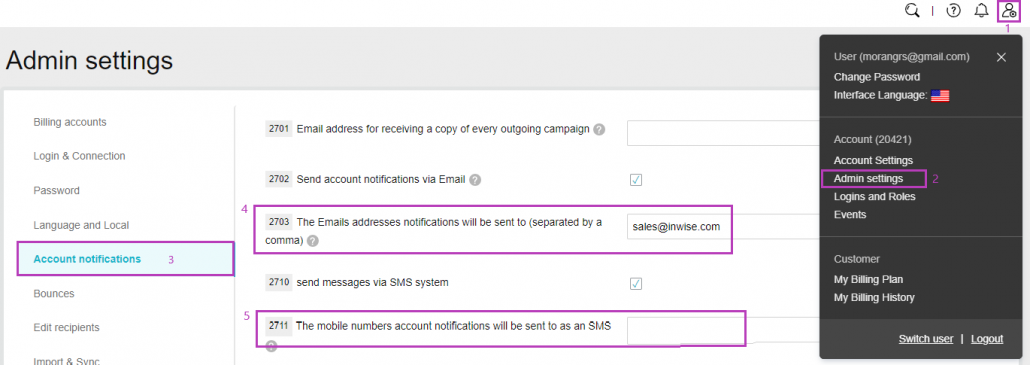Open Edit recipients section
This screenshot has height=365, width=1030.
pos(66,328)
